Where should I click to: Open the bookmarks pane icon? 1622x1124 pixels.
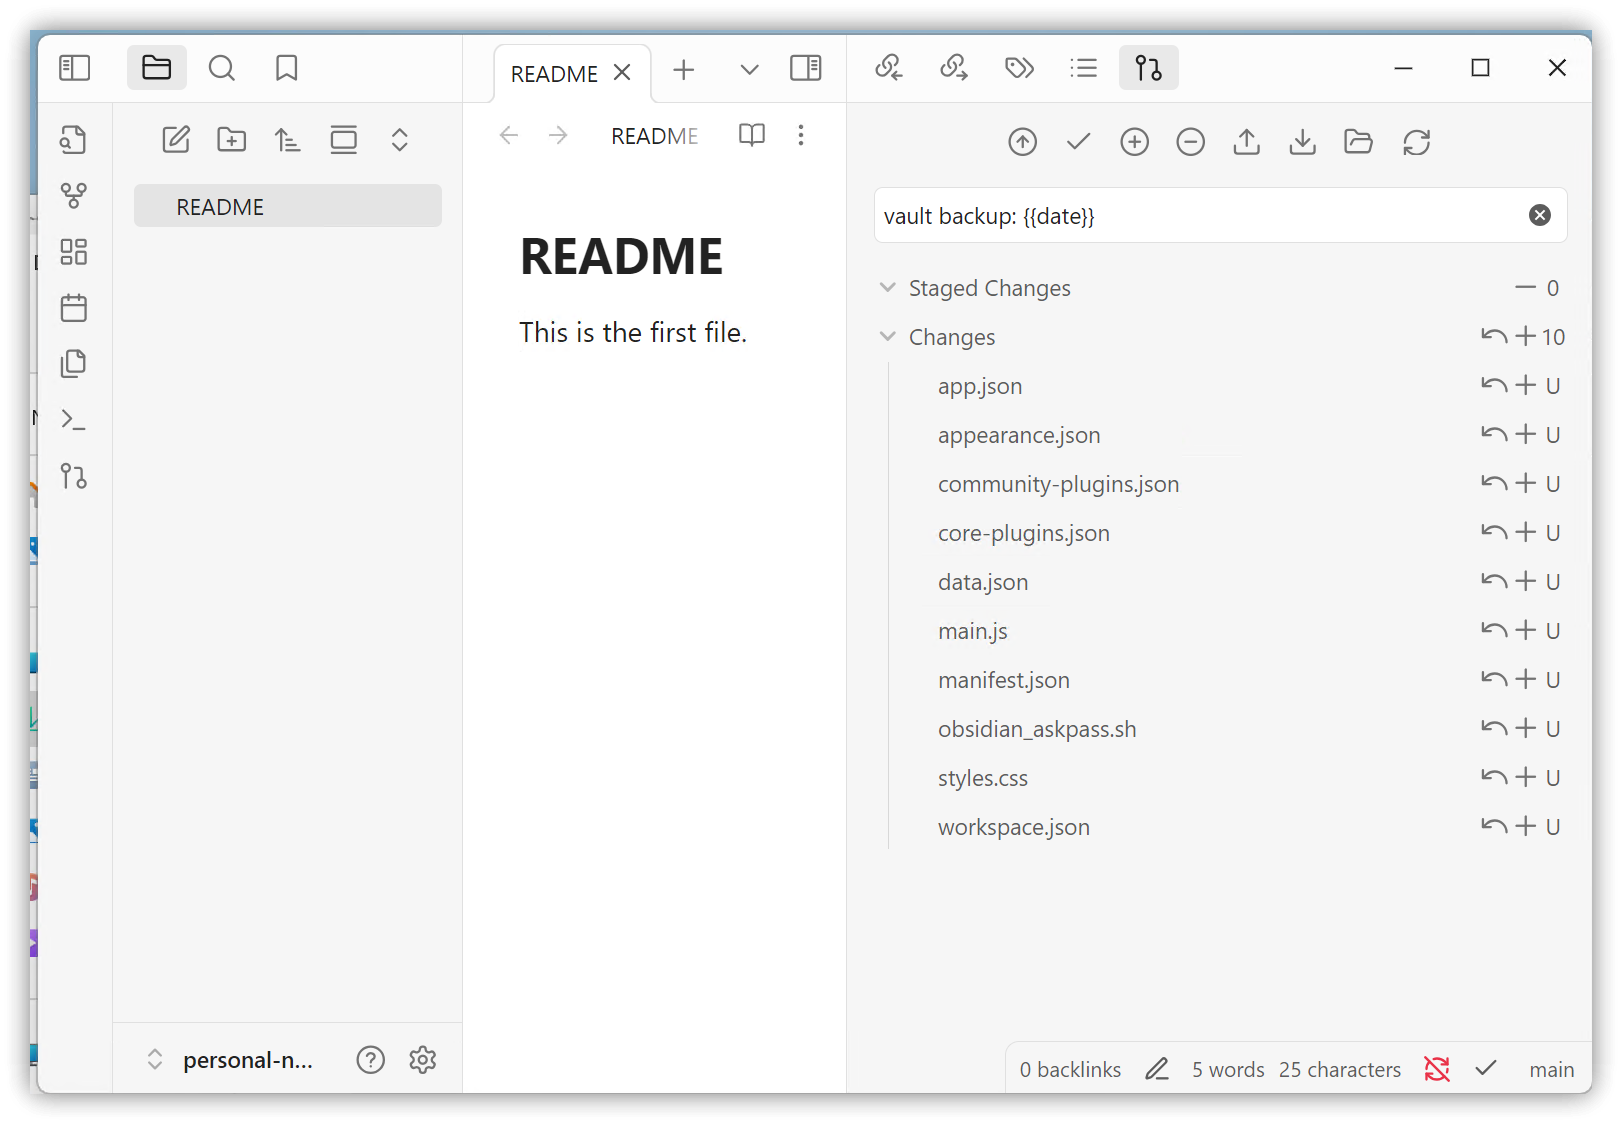pyautogui.click(x=287, y=68)
